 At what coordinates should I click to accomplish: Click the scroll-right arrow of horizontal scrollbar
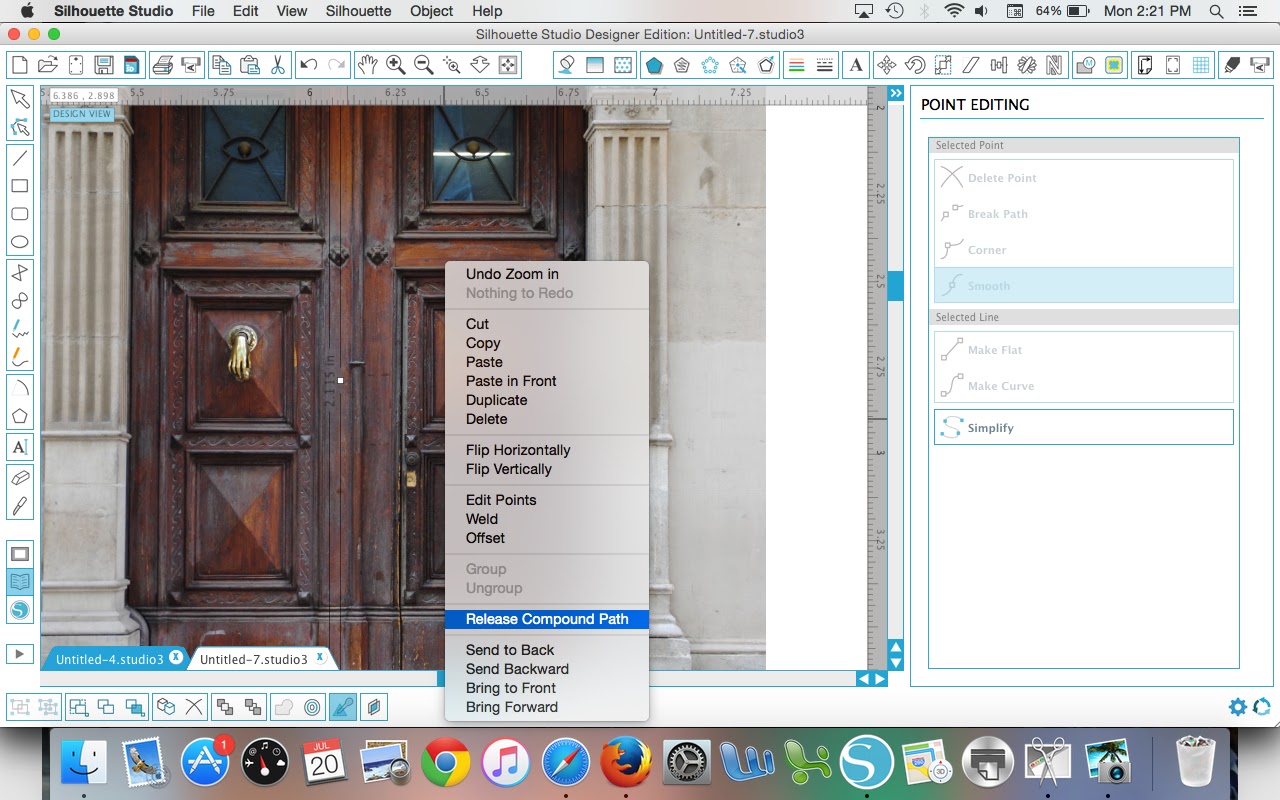(880, 678)
